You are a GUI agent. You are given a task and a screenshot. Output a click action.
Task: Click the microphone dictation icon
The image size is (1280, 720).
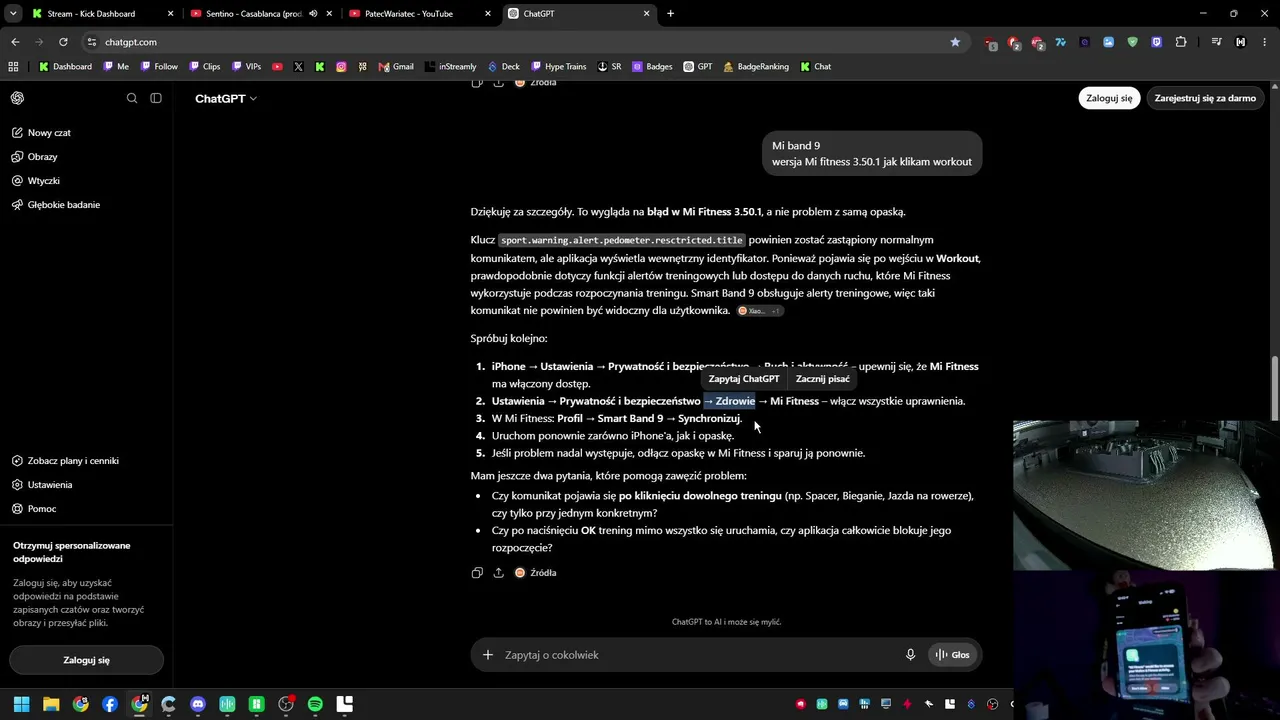pyautogui.click(x=910, y=655)
